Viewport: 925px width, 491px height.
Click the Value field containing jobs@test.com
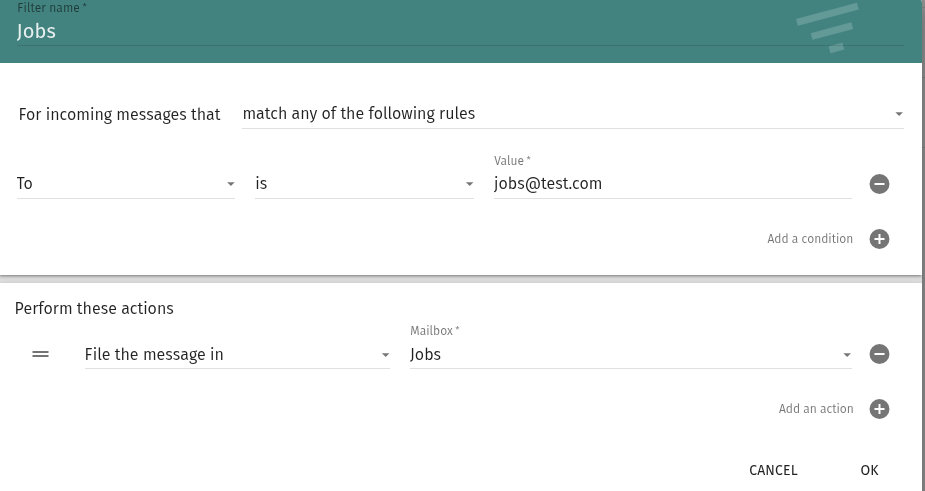670,184
